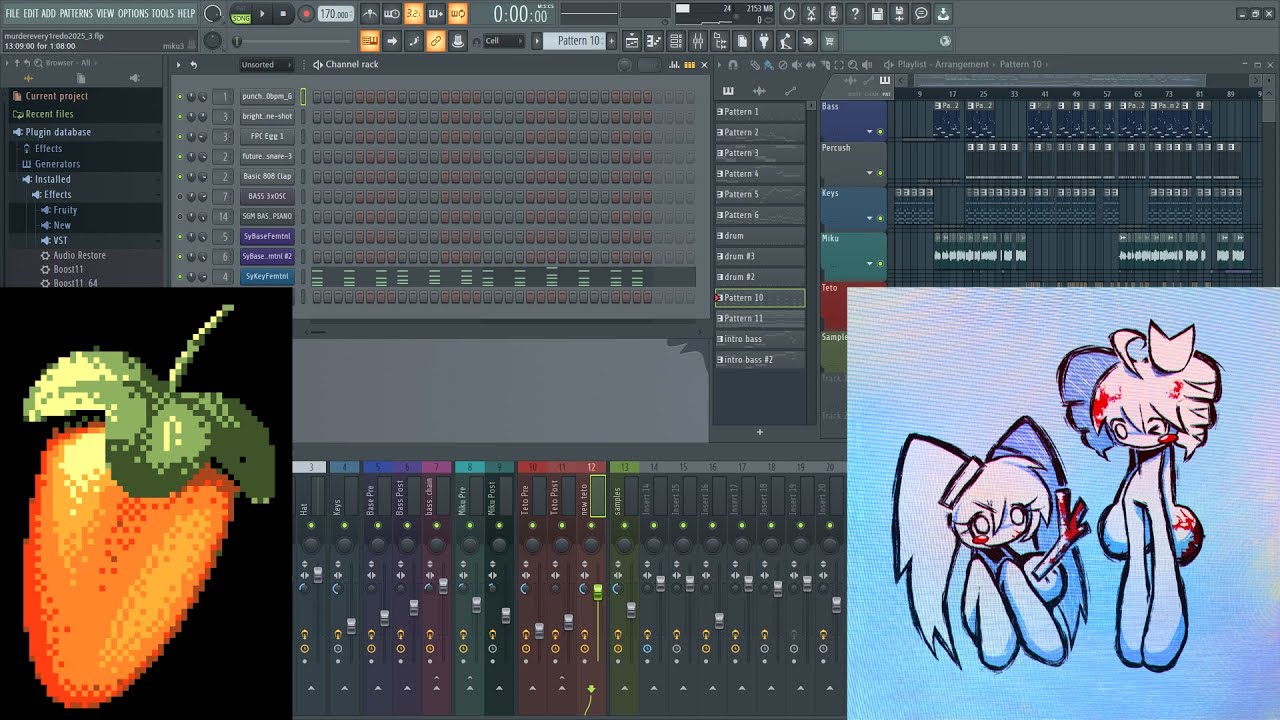Open the VIEW menu
Image resolution: width=1280 pixels, height=720 pixels.
point(105,14)
